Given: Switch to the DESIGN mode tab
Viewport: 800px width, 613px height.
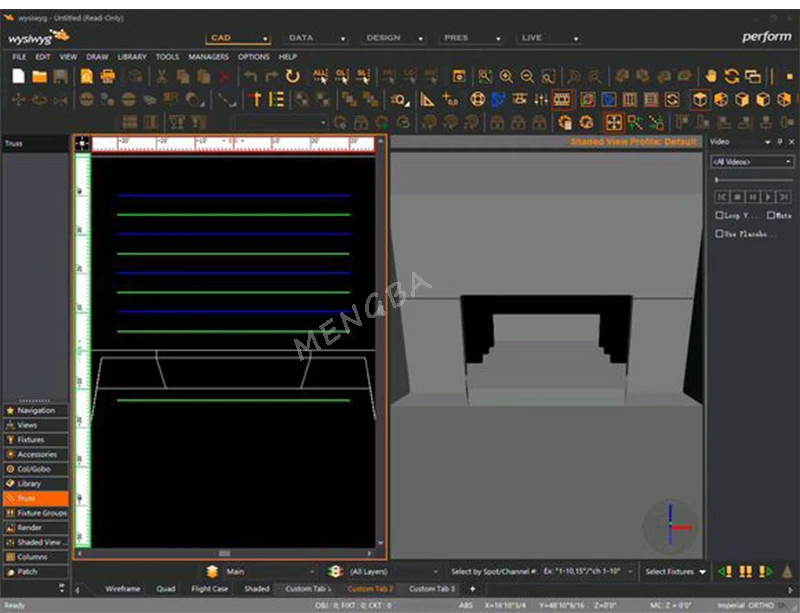Looking at the screenshot, I should point(384,38).
